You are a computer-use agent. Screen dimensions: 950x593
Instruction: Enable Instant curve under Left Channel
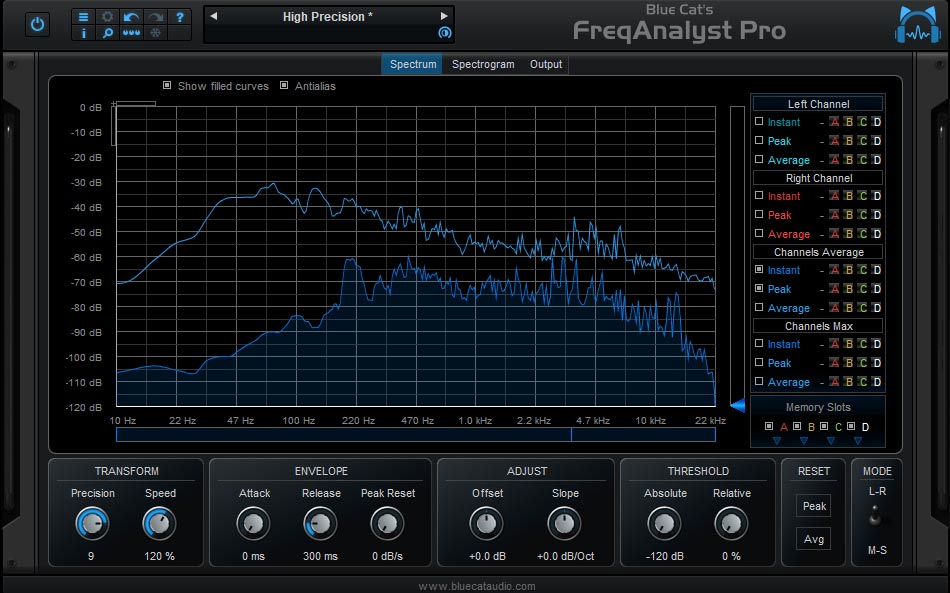(x=757, y=122)
